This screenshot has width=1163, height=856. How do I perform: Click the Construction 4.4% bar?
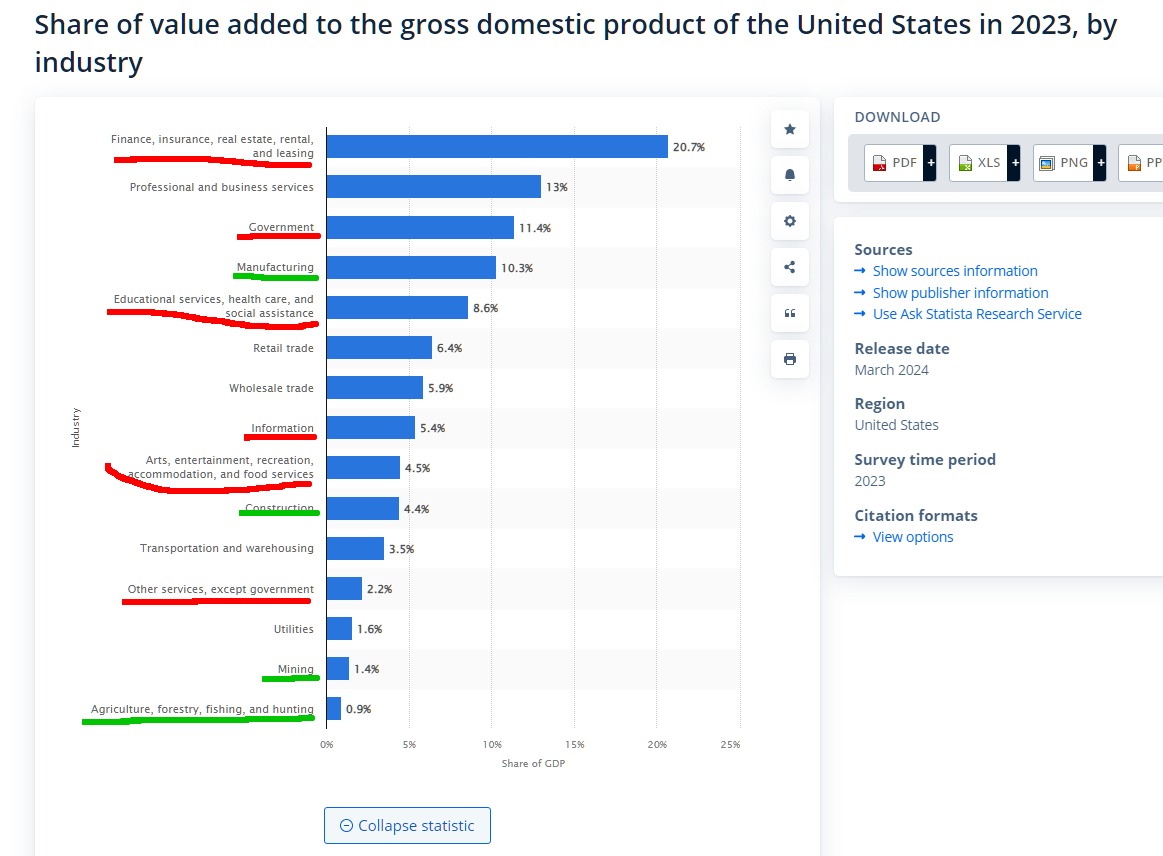click(x=363, y=509)
